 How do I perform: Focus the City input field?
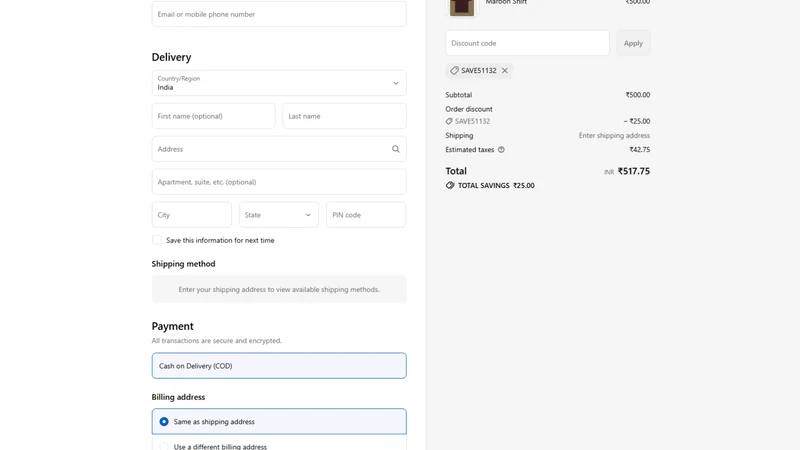click(191, 215)
